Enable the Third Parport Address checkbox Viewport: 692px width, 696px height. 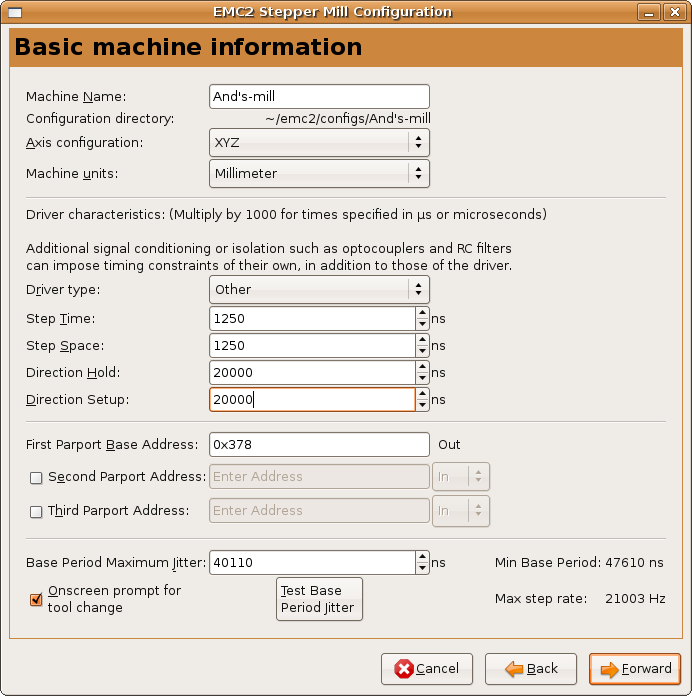click(36, 512)
